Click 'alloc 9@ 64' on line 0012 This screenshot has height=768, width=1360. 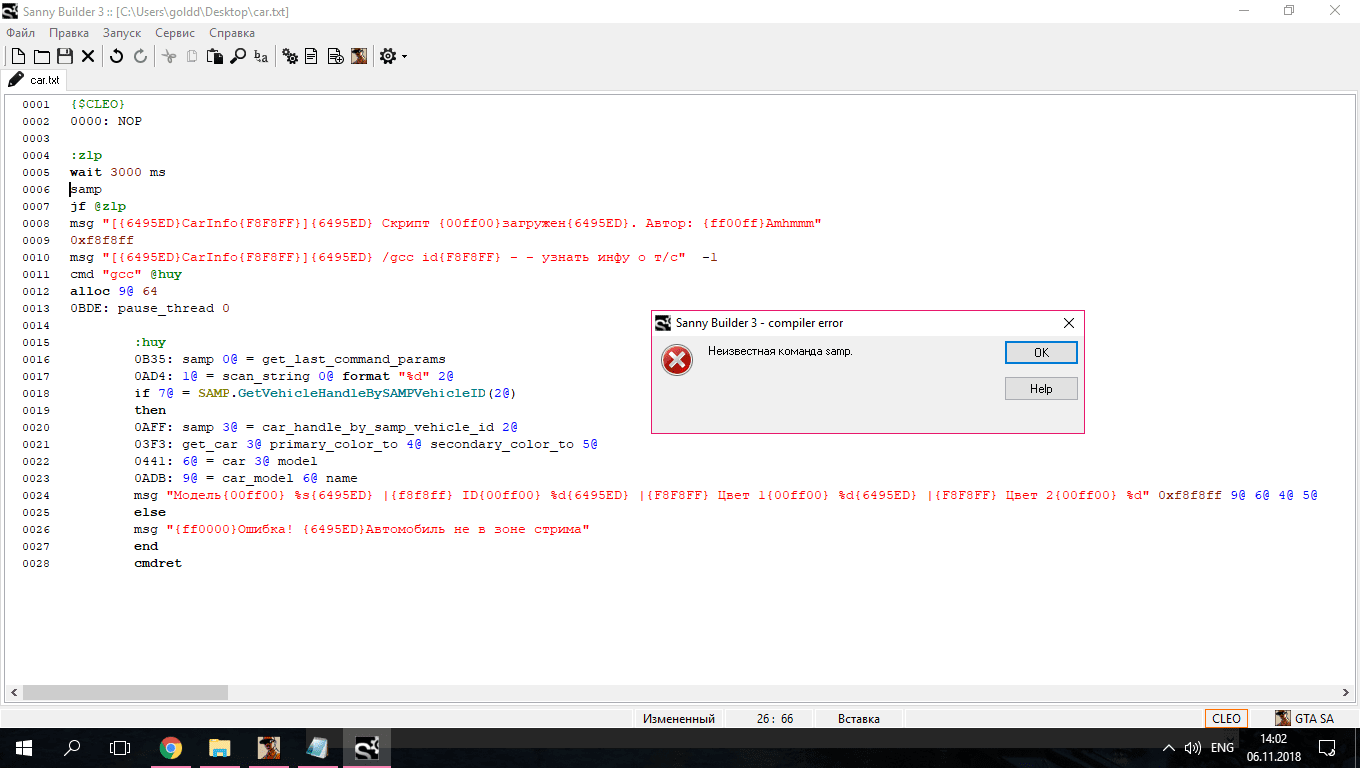(114, 291)
